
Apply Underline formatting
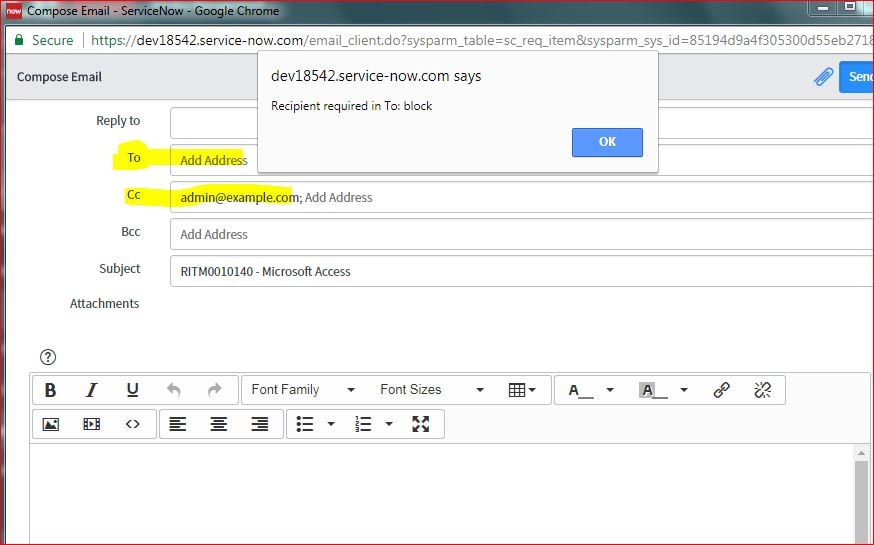pyautogui.click(x=132, y=390)
